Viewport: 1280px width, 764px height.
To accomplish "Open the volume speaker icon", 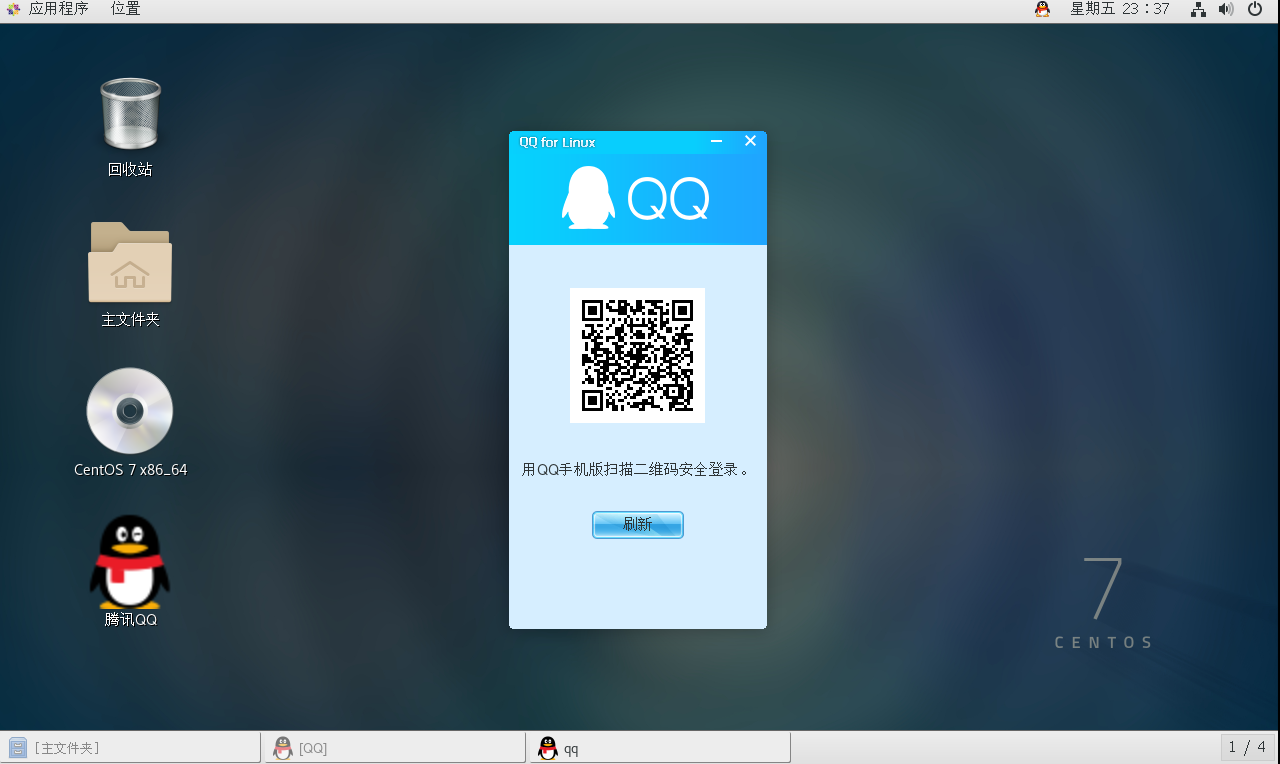I will pos(1226,9).
